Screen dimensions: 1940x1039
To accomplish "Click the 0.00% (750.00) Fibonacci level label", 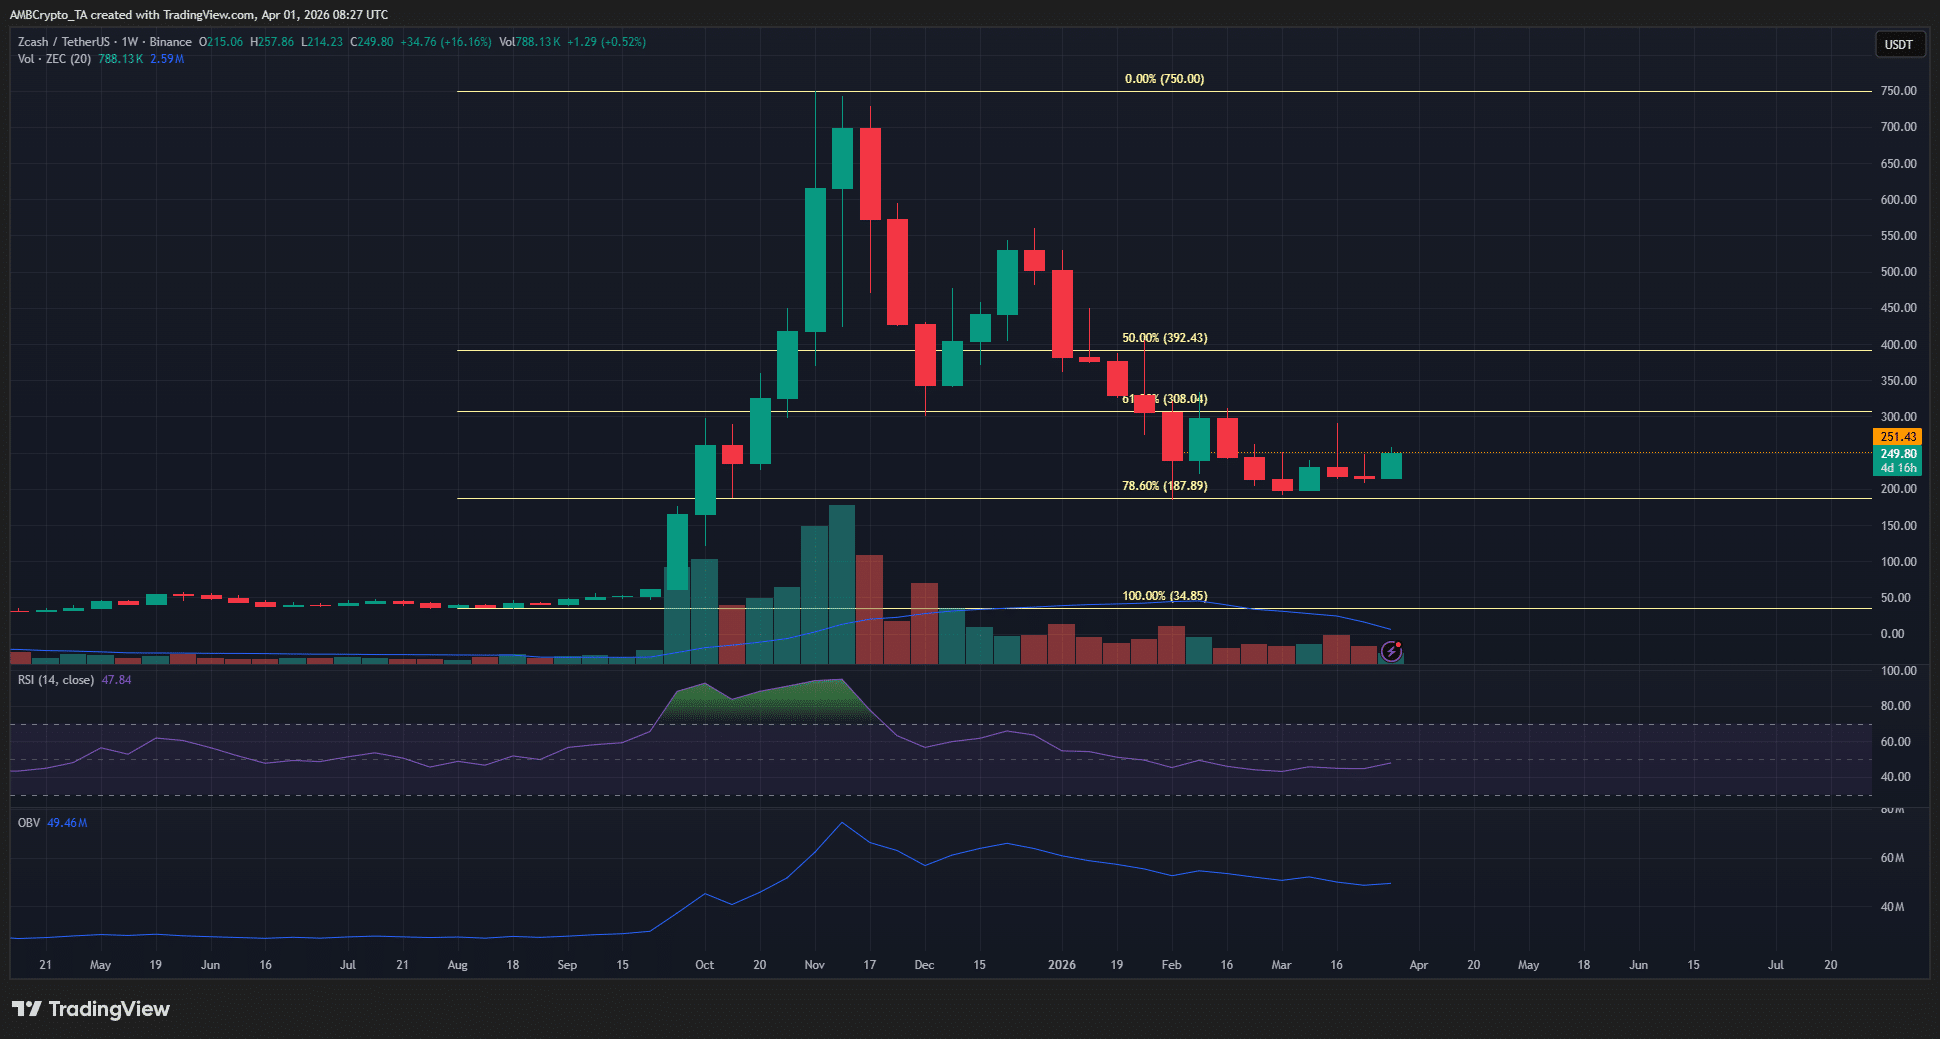I will click(x=1164, y=78).
